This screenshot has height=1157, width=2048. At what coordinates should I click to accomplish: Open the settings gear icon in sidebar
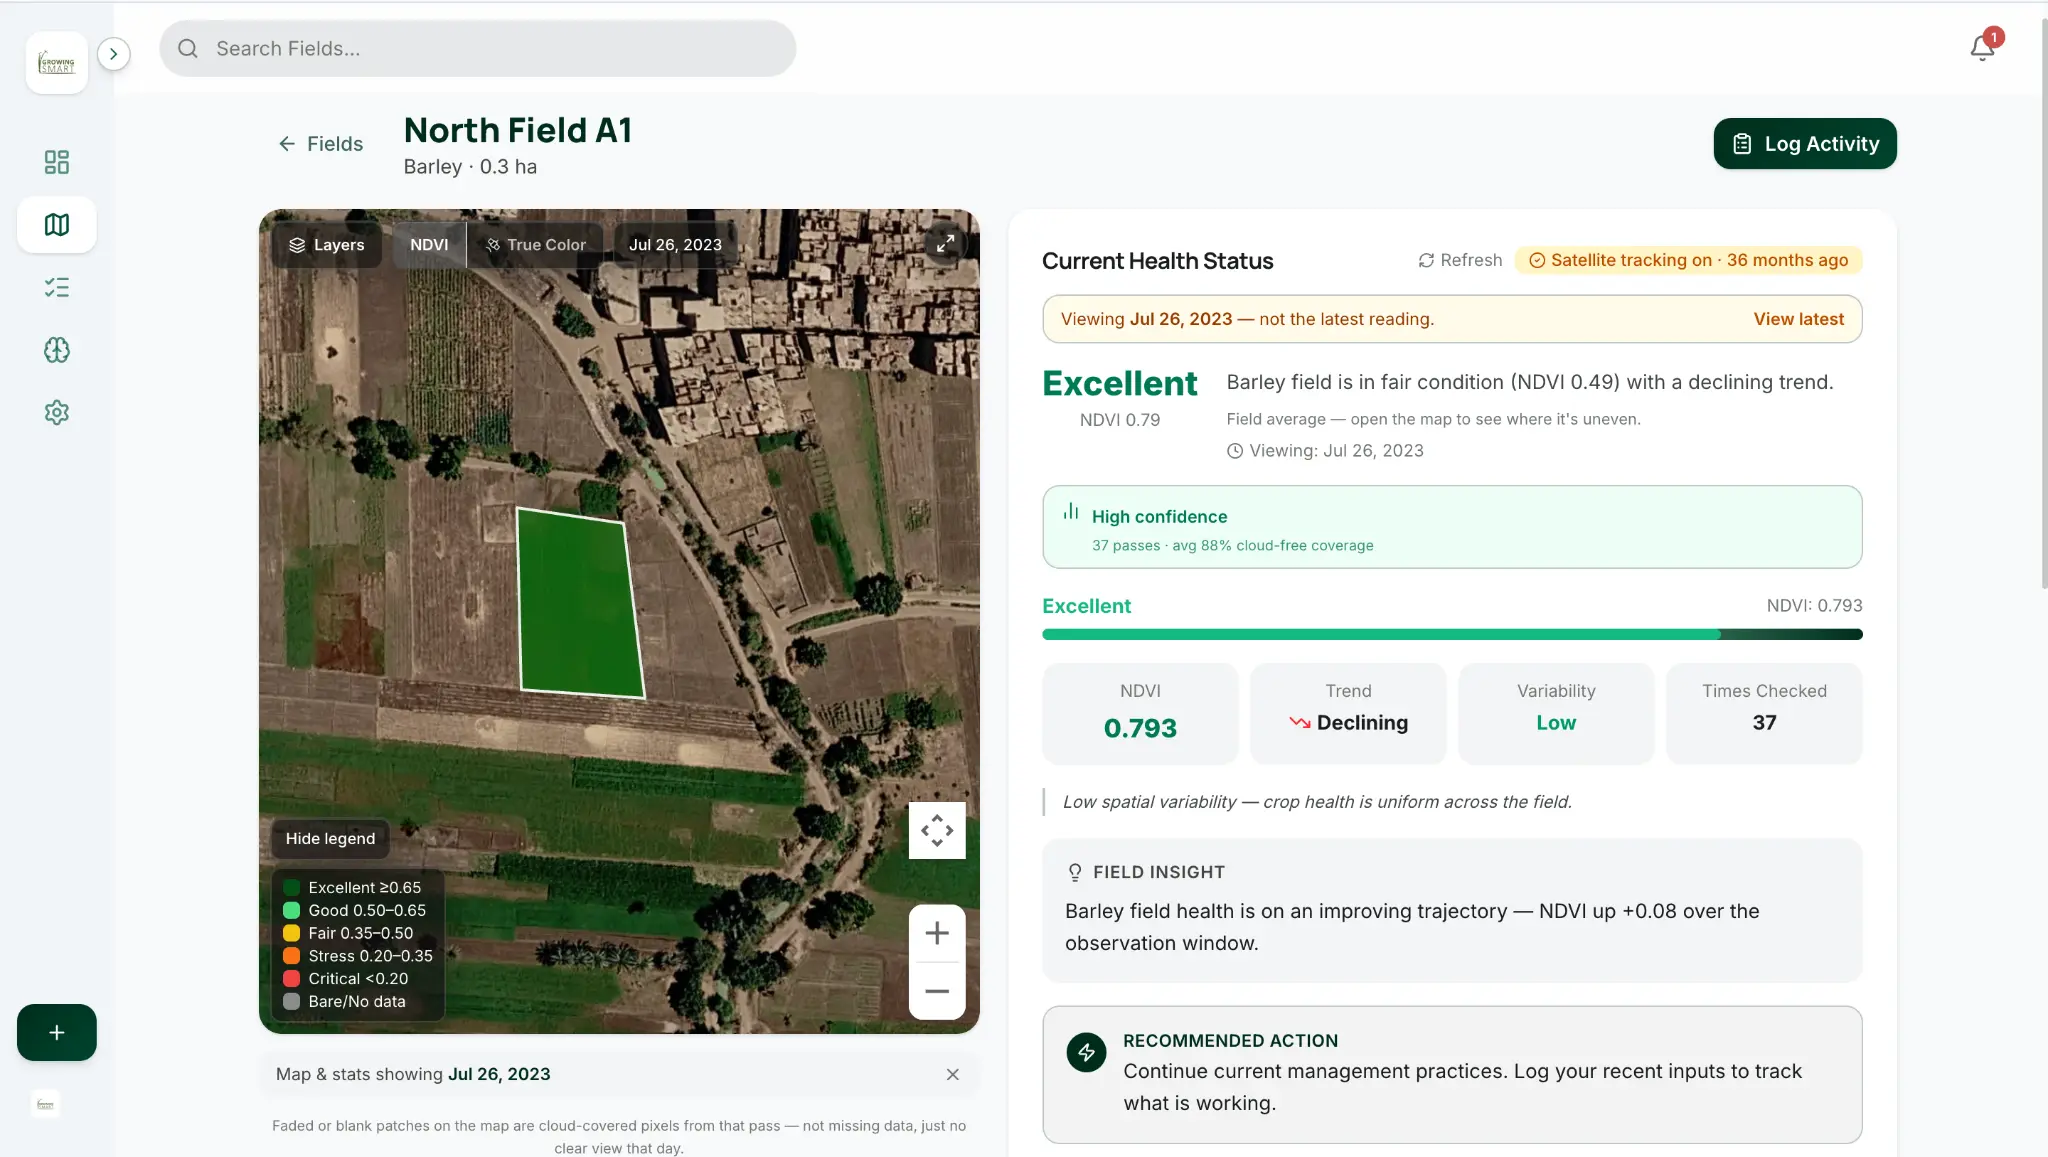point(57,413)
